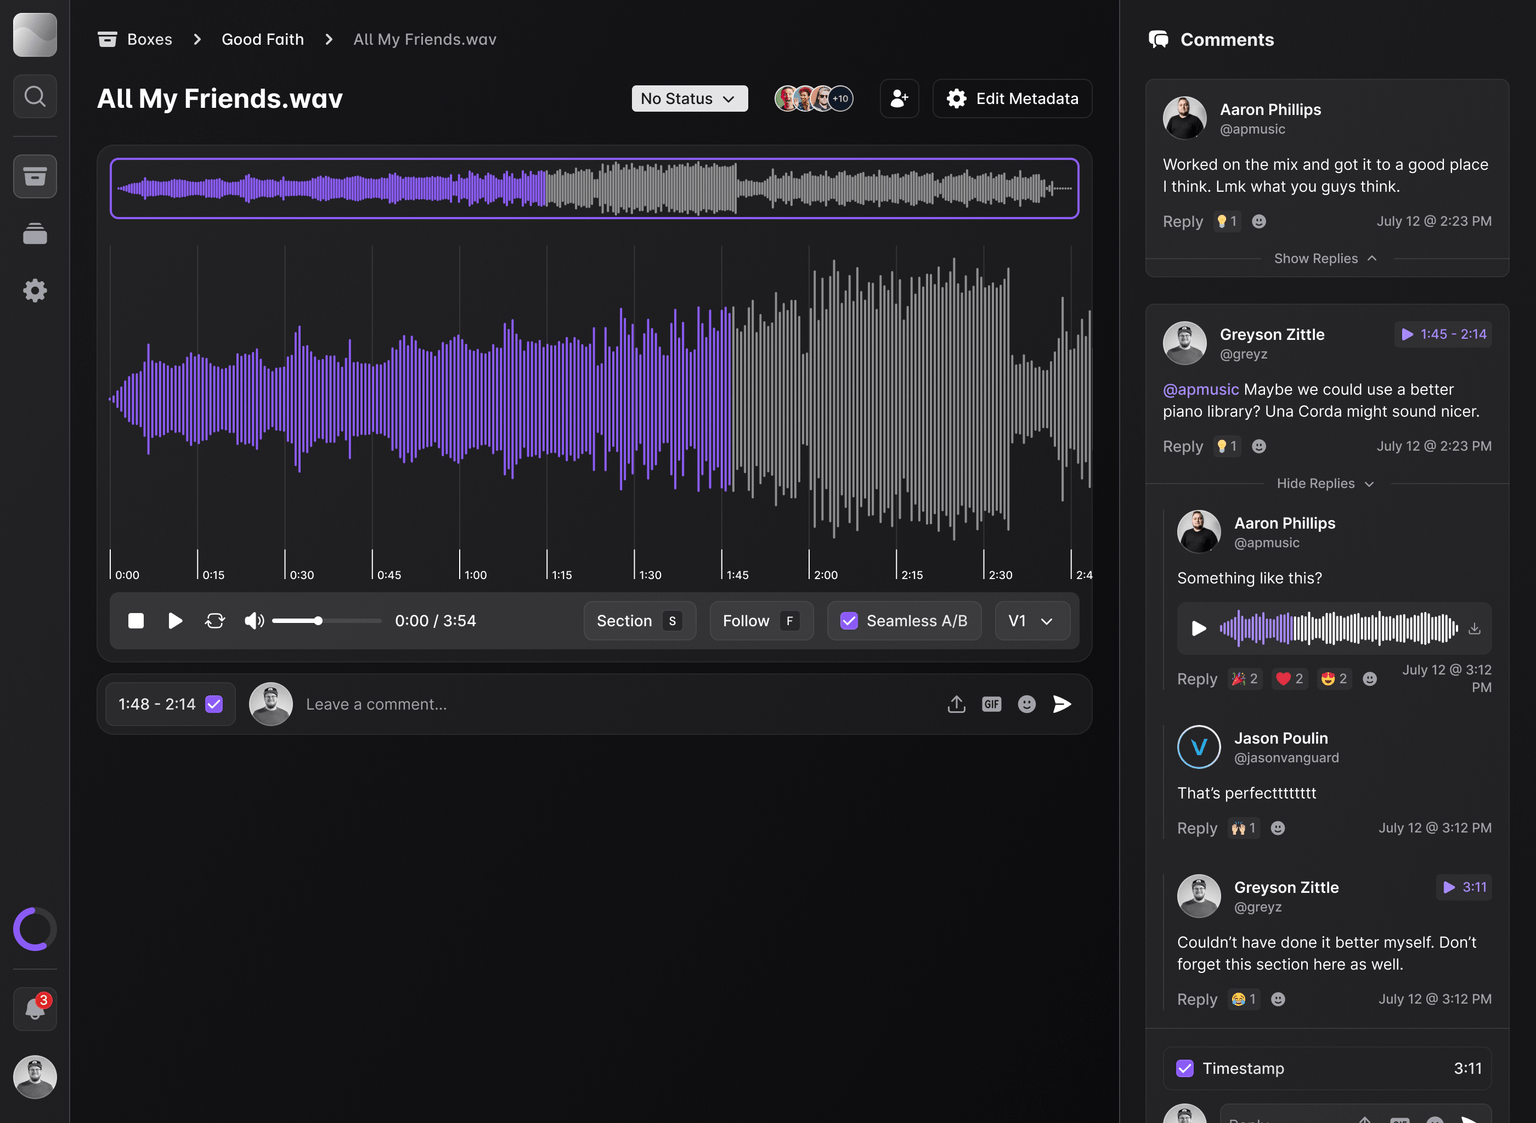Uncheck the Seamless A/B checkbox
The height and width of the screenshot is (1123, 1536).
click(849, 621)
